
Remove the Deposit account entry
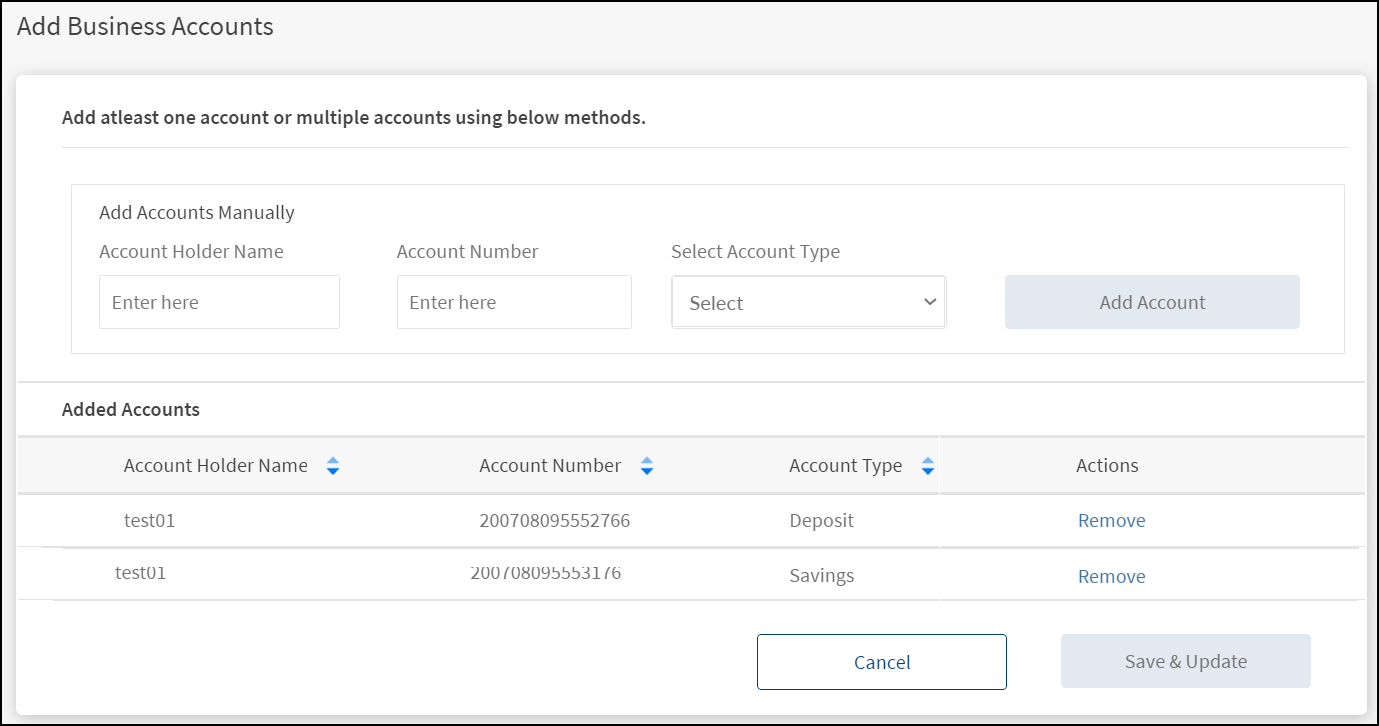click(1111, 521)
